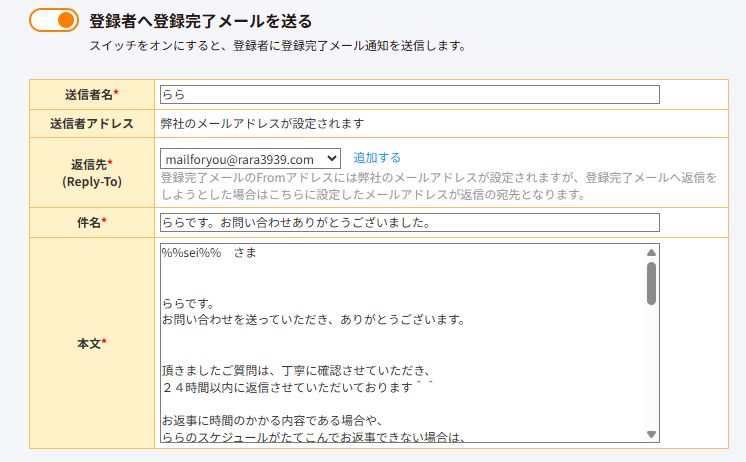Open the 返信先 Reply-To email dropdown
746x462 pixels.
point(250,158)
